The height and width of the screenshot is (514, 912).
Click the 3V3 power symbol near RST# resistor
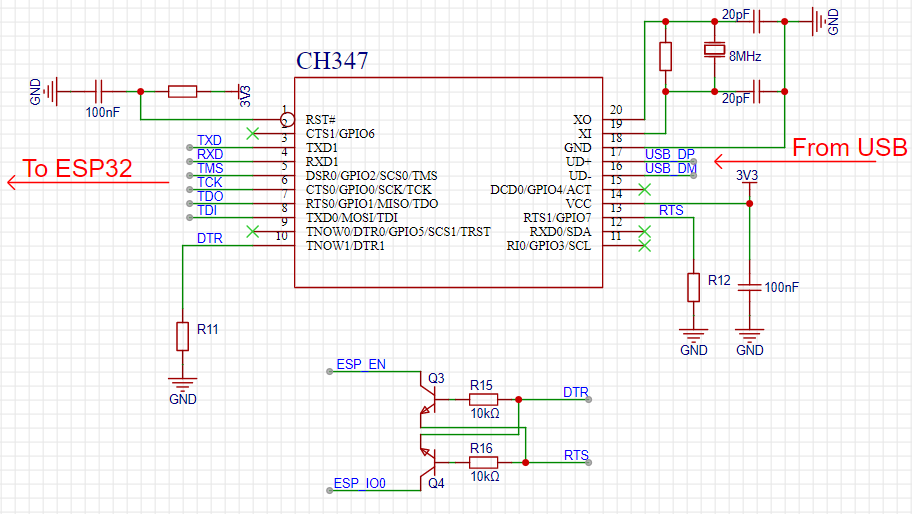pyautogui.click(x=243, y=94)
